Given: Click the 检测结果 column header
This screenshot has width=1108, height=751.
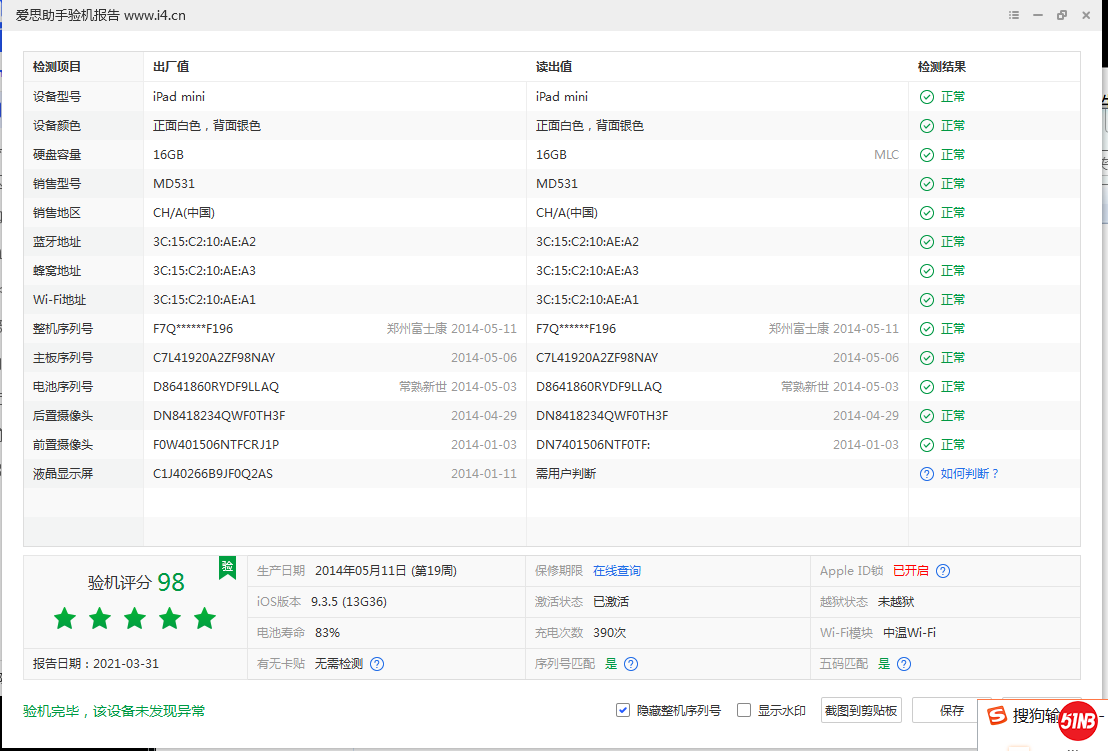Looking at the screenshot, I should pos(941,67).
